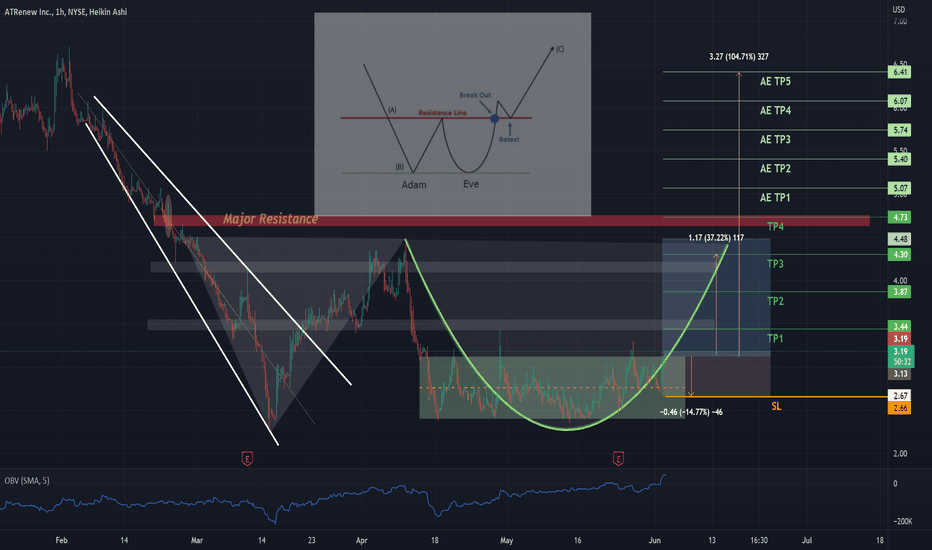This screenshot has height=550, width=932.
Task: Select the 4.30 price label
Action: pos(899,254)
